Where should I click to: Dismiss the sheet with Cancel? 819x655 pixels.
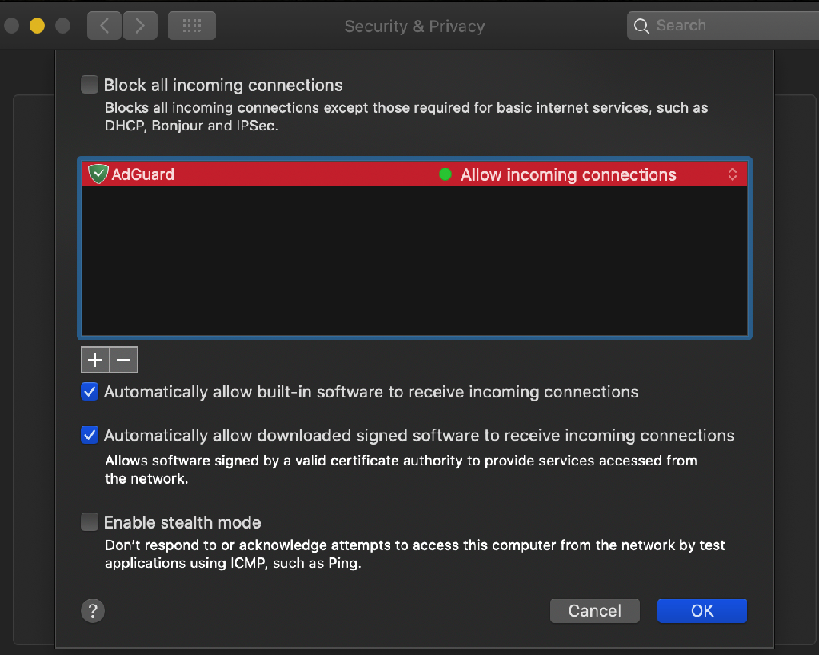594,610
